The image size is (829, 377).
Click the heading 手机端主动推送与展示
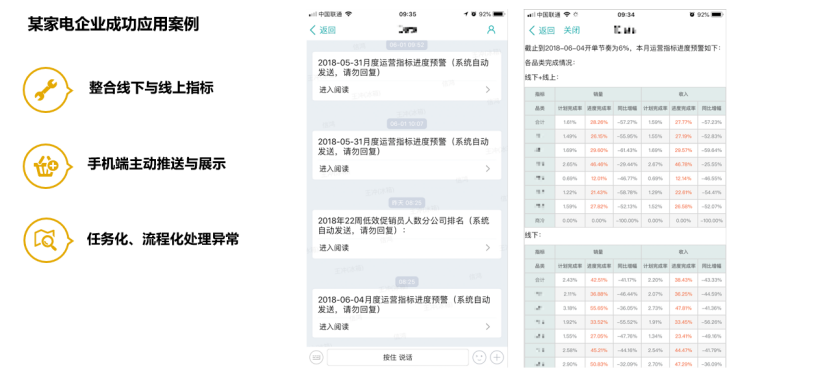tap(157, 164)
